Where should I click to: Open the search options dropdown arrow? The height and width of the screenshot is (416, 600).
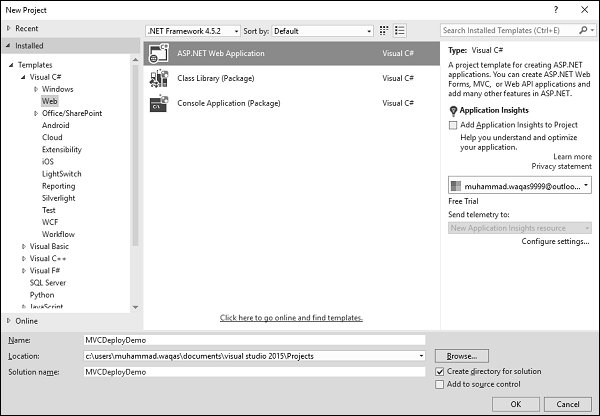(592, 30)
